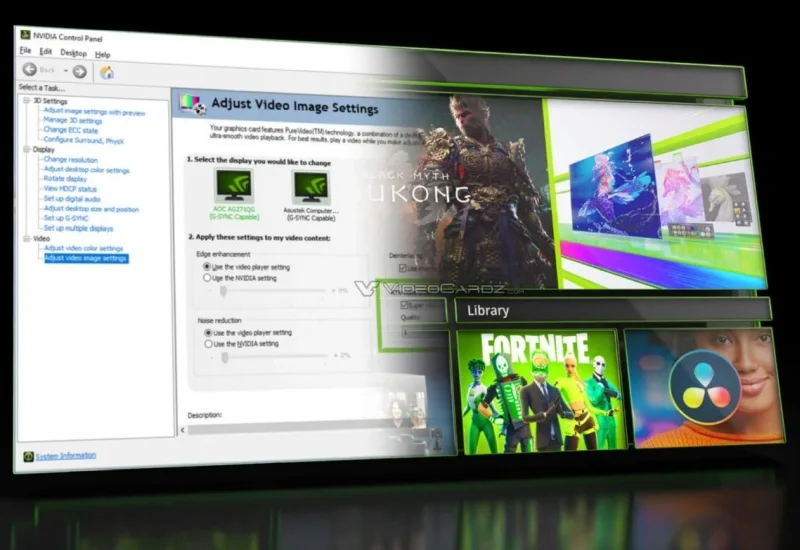The width and height of the screenshot is (800, 550).
Task: Open the DaVinci Resolve library tile
Action: [706, 388]
